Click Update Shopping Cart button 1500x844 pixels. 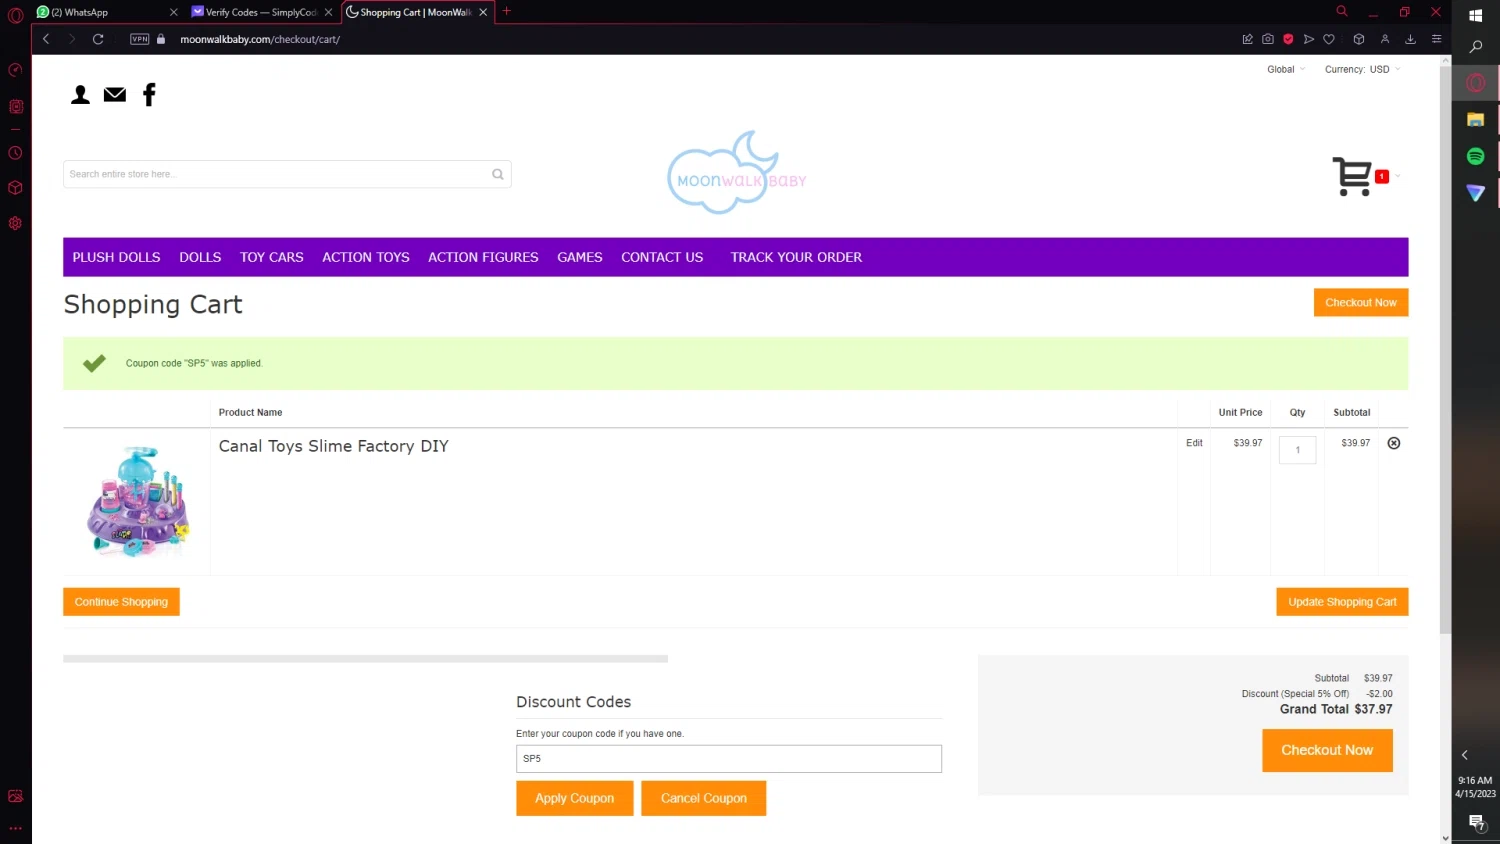tap(1342, 602)
